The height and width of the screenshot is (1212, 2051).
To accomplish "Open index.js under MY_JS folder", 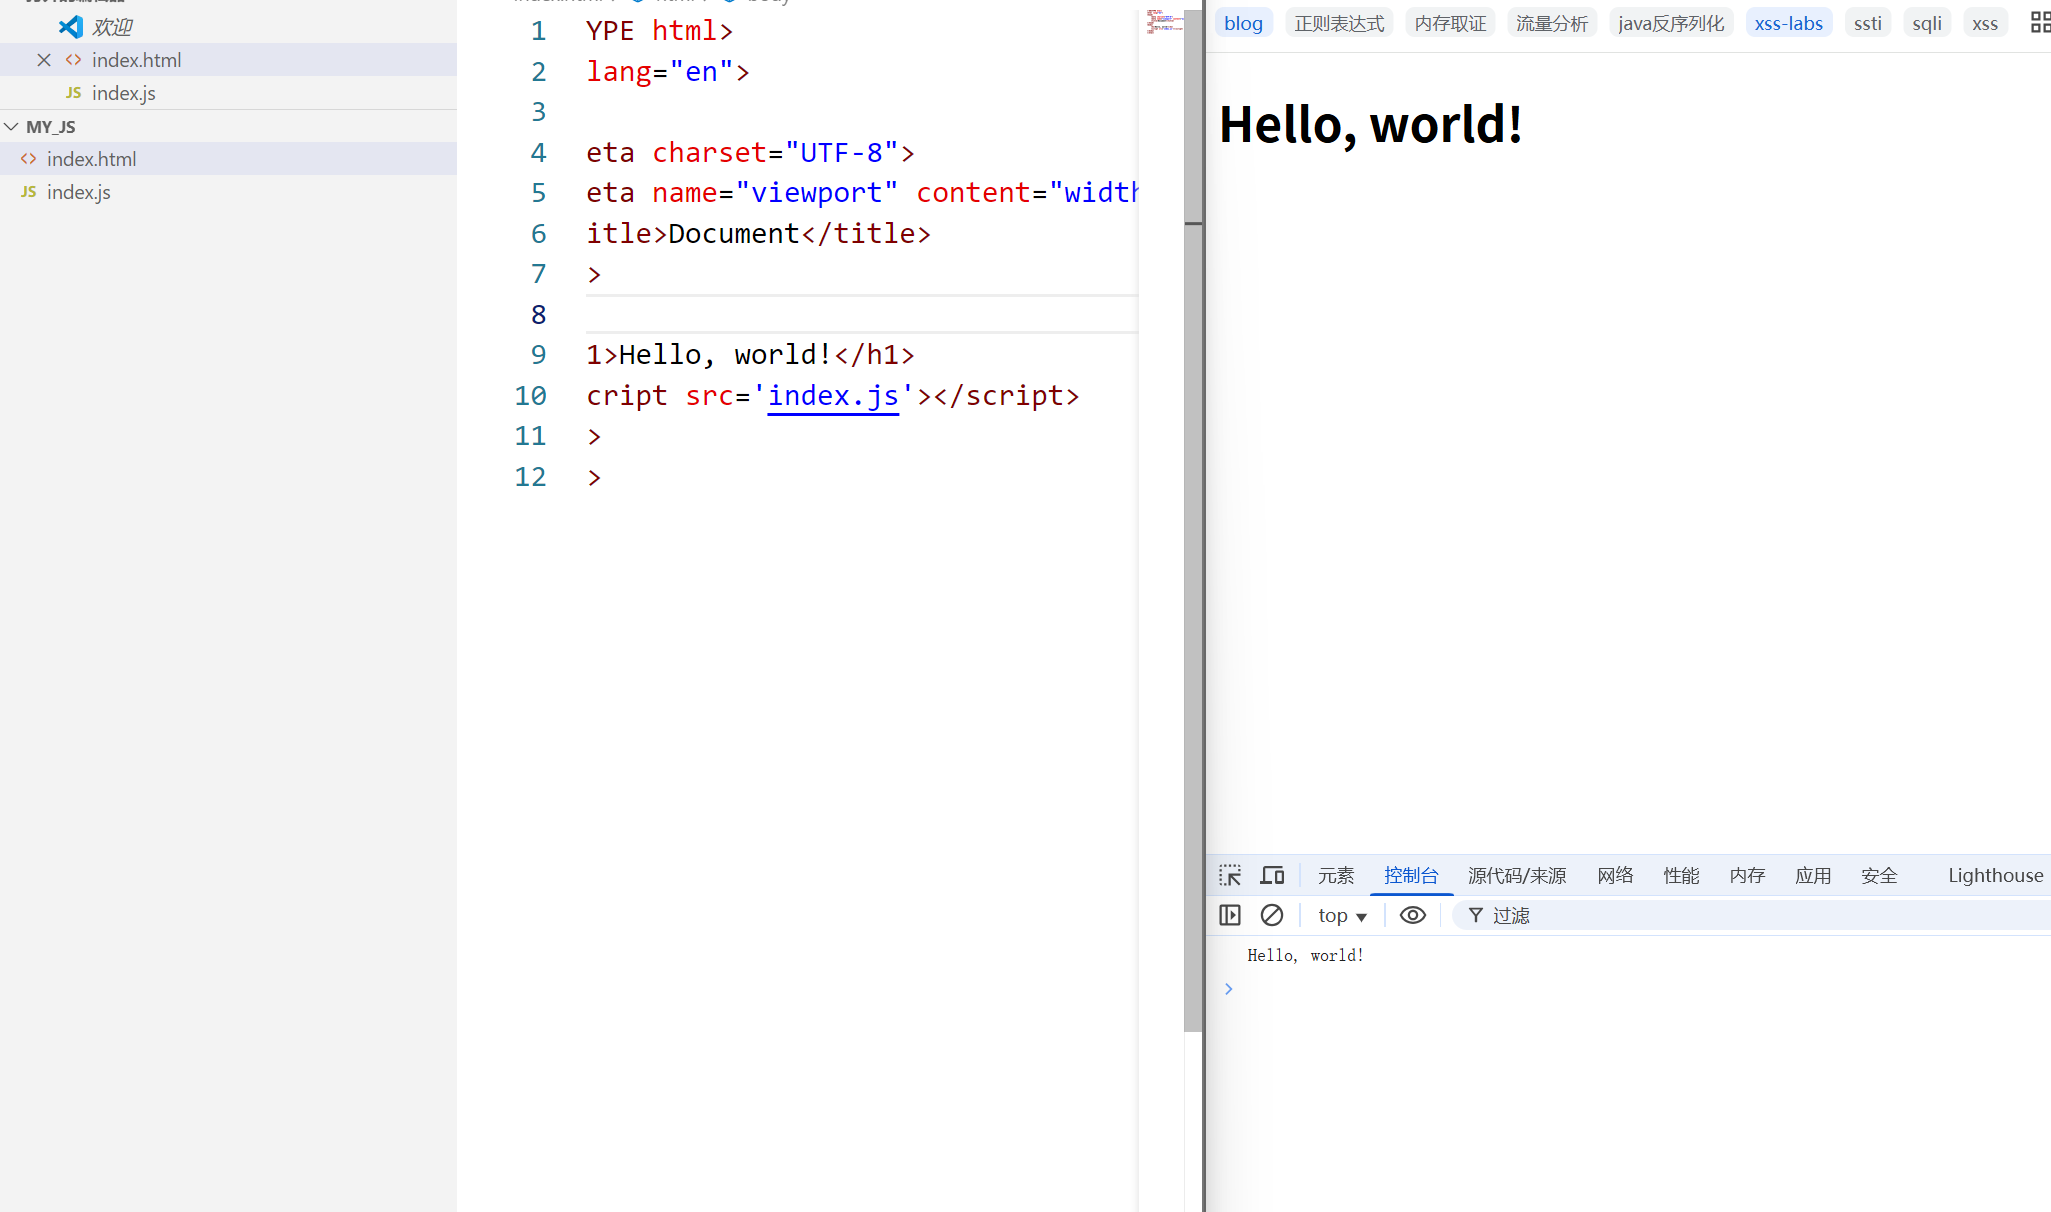I will click(78, 192).
